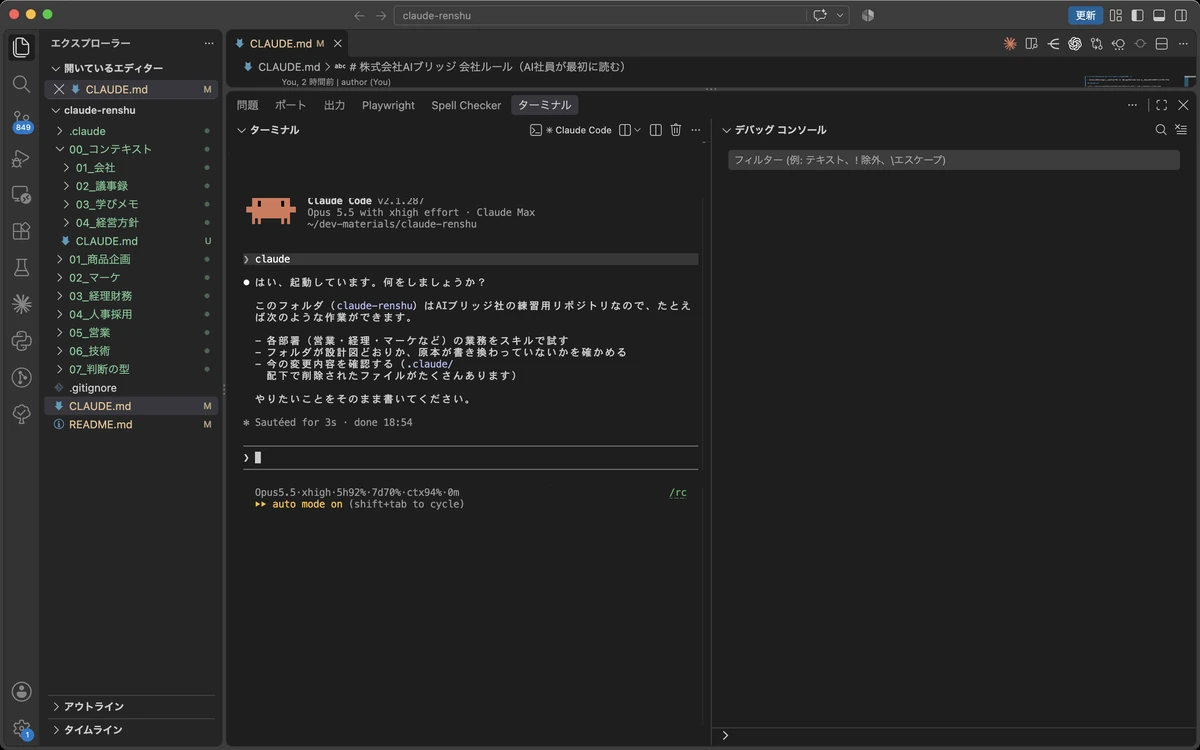Open the Python view in activity bar
The width and height of the screenshot is (1200, 750).
pos(21,341)
